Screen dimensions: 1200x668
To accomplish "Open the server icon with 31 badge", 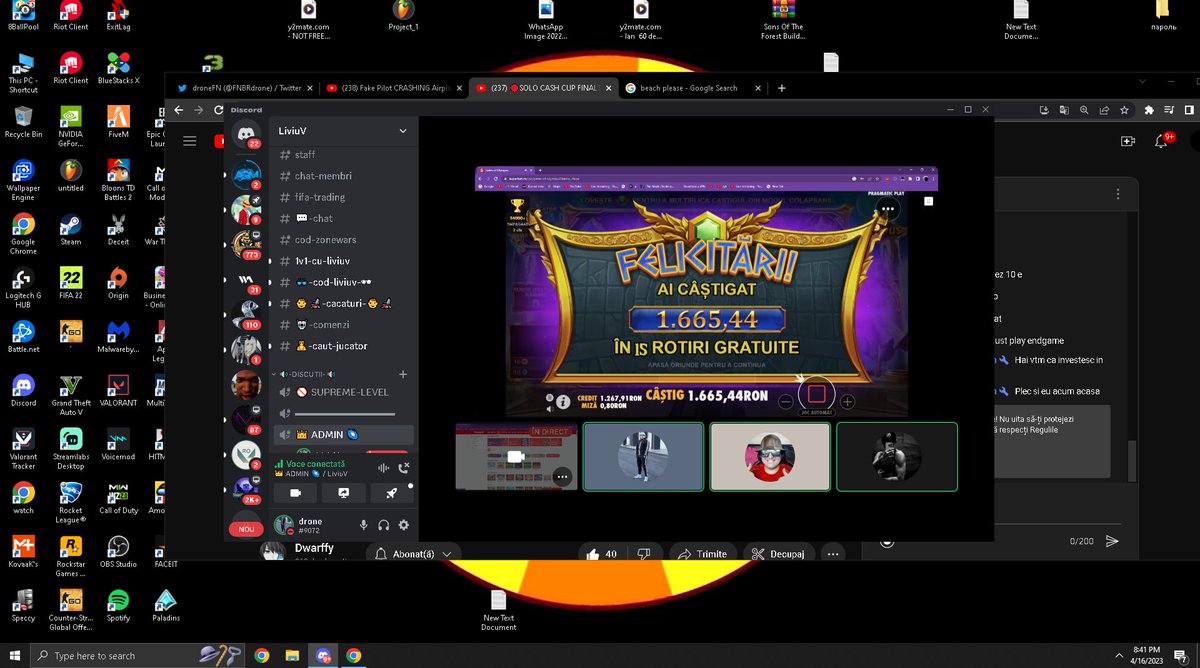I will [246, 279].
